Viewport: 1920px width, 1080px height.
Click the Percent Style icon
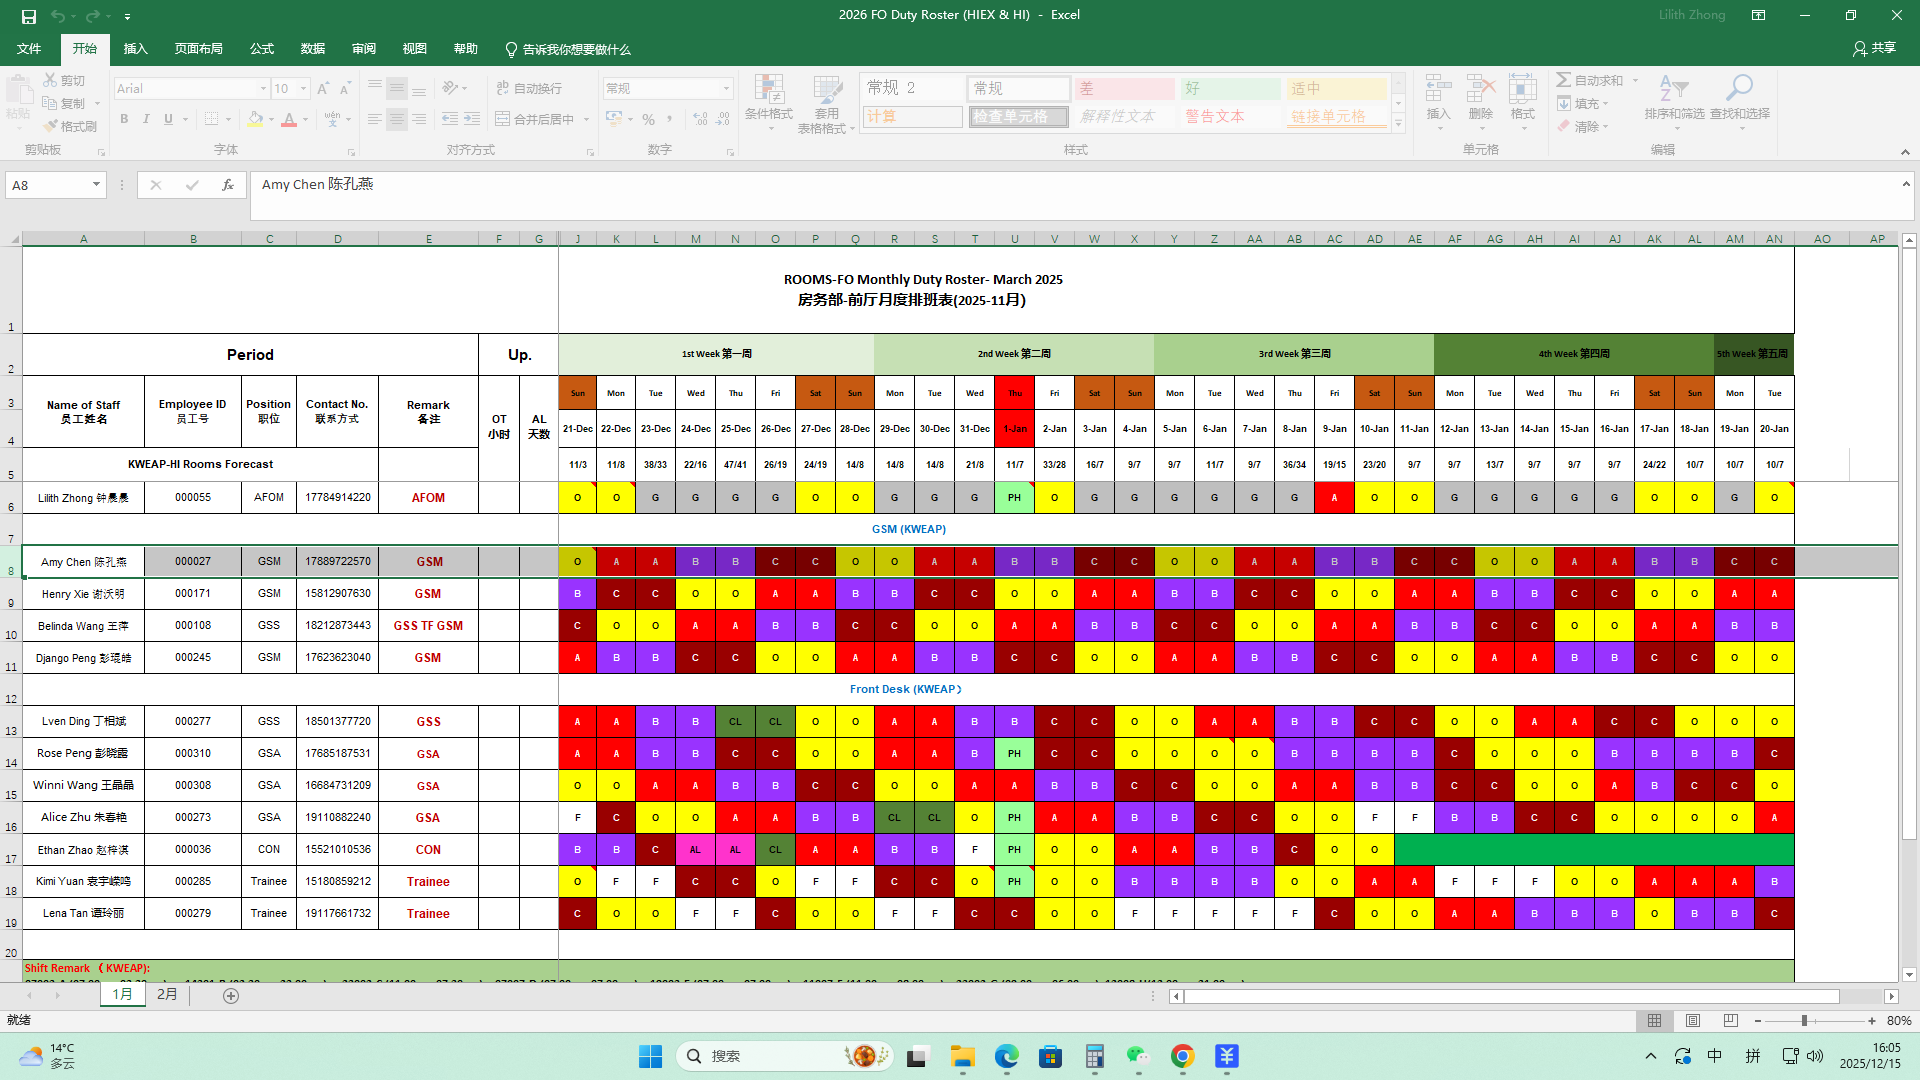[649, 119]
